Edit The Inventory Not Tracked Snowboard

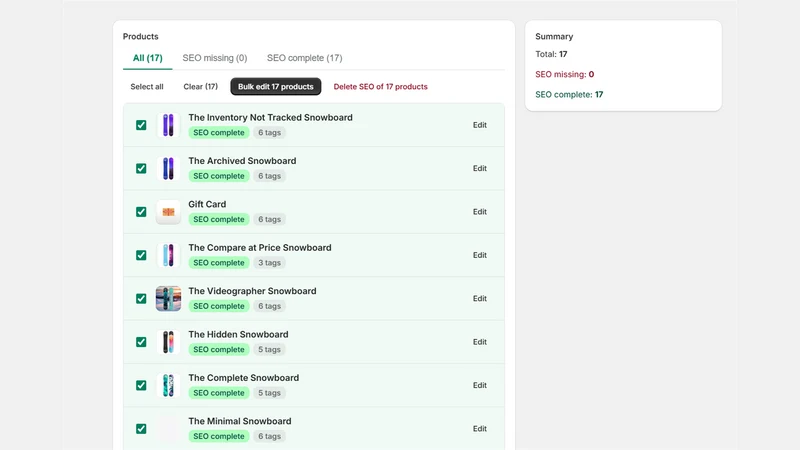tap(480, 125)
